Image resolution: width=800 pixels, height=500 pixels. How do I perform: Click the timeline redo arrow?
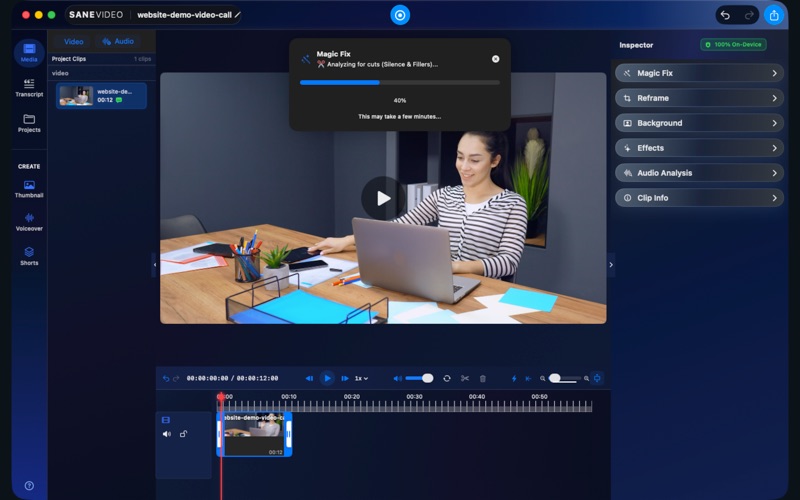coord(176,378)
